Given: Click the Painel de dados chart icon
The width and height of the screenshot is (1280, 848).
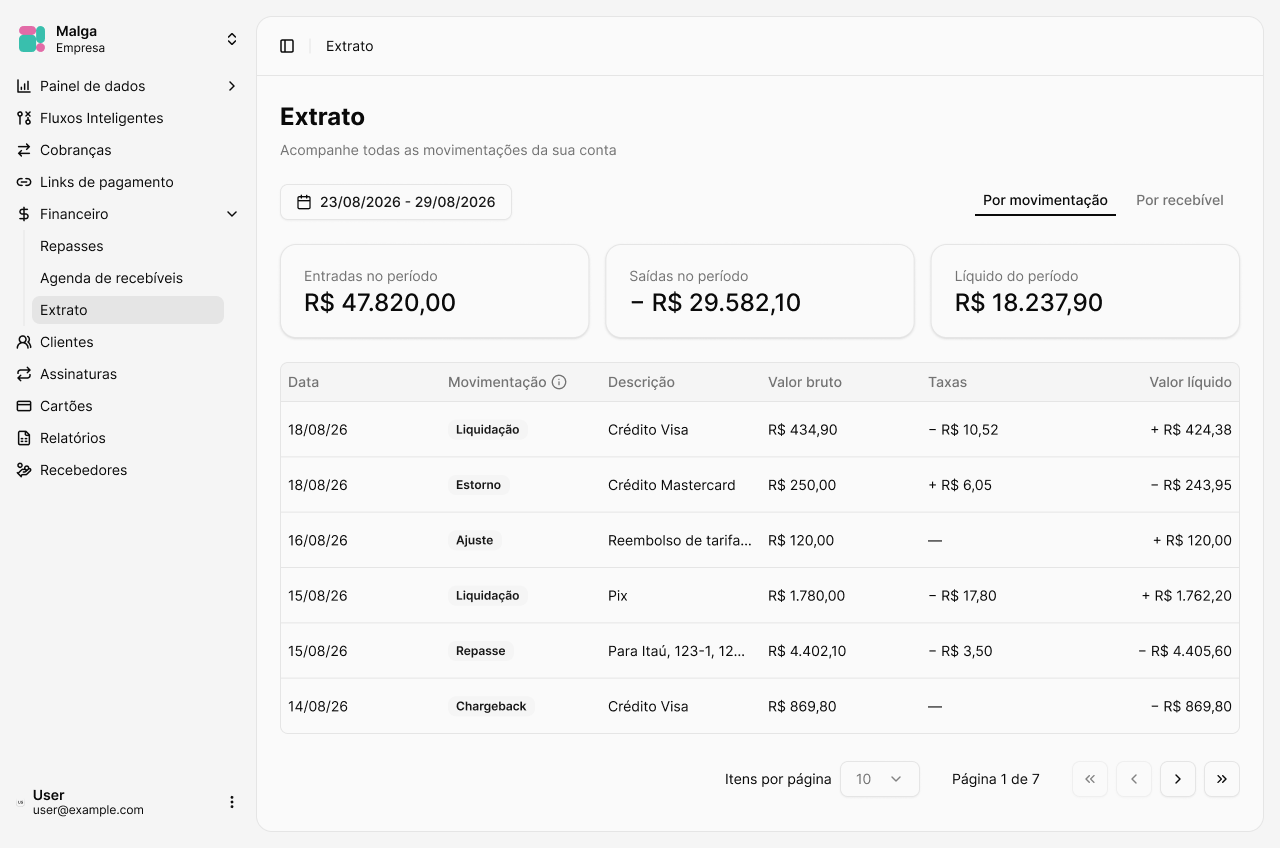Looking at the screenshot, I should (24, 86).
